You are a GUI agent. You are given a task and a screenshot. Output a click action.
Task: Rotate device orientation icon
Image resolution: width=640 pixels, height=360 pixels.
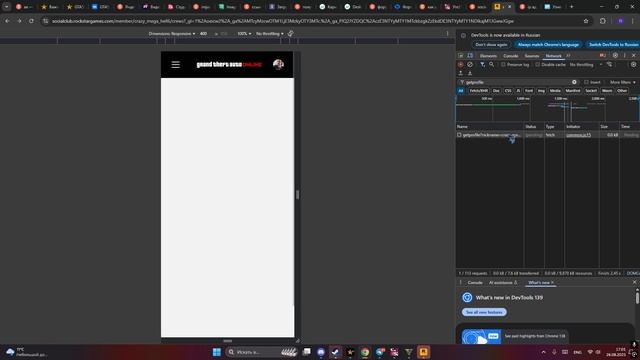tap(290, 33)
